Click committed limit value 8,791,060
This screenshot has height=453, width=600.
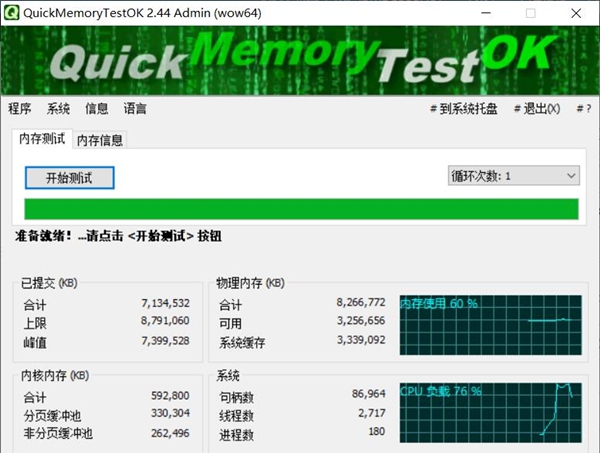point(165,321)
